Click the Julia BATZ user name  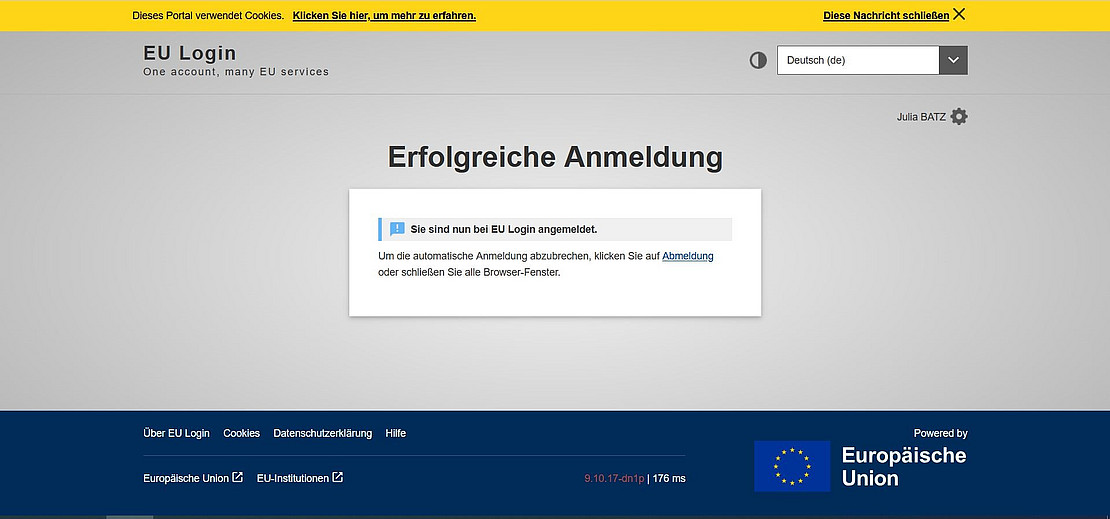[920, 117]
